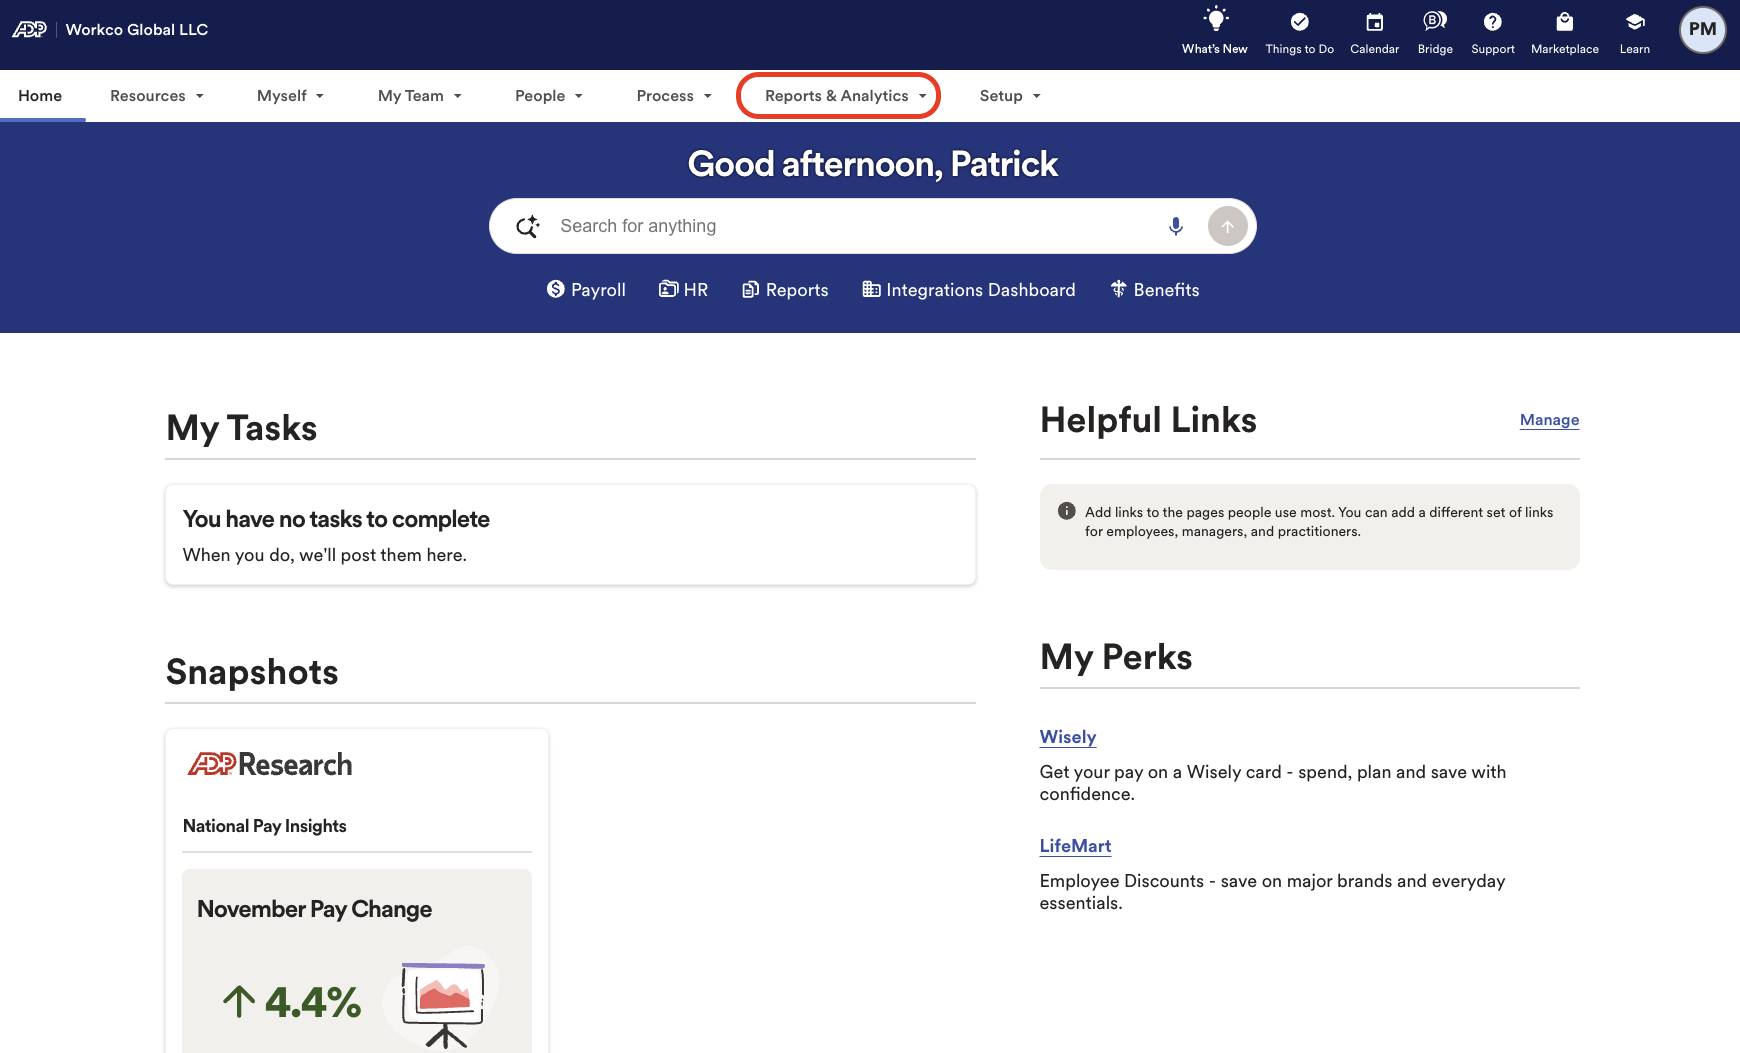This screenshot has height=1053, width=1740.
Task: Open the Calendar icon
Action: (1375, 22)
